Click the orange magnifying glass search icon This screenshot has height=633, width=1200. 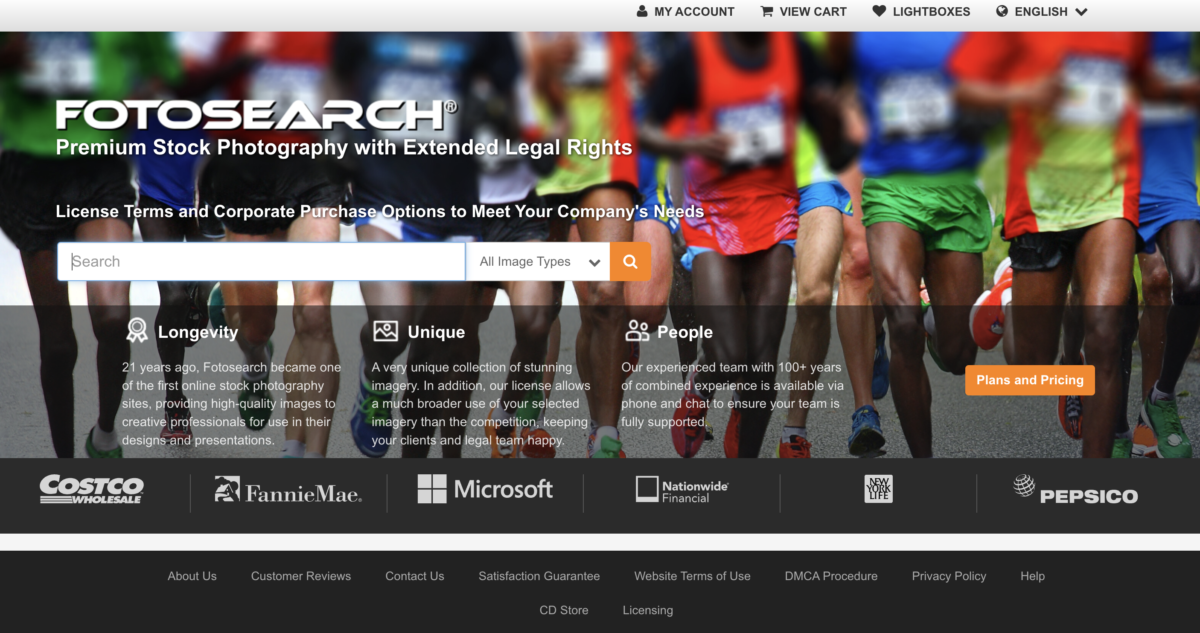pyautogui.click(x=630, y=261)
